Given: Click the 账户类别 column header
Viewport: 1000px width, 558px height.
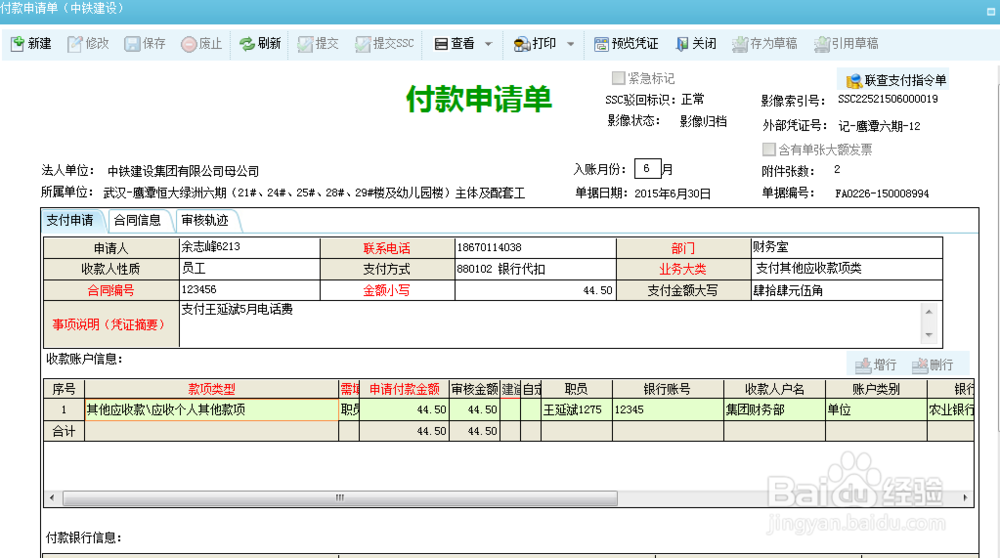Looking at the screenshot, I should [x=876, y=389].
